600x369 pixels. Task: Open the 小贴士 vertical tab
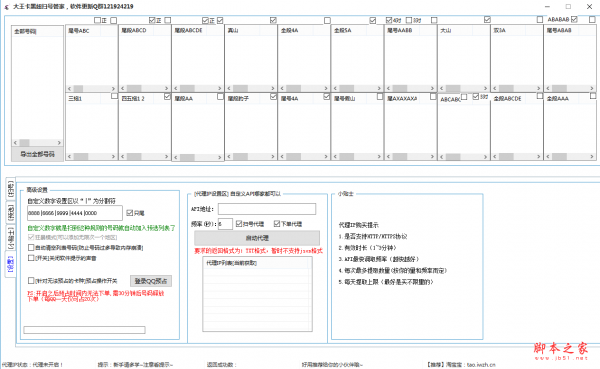click(11, 238)
